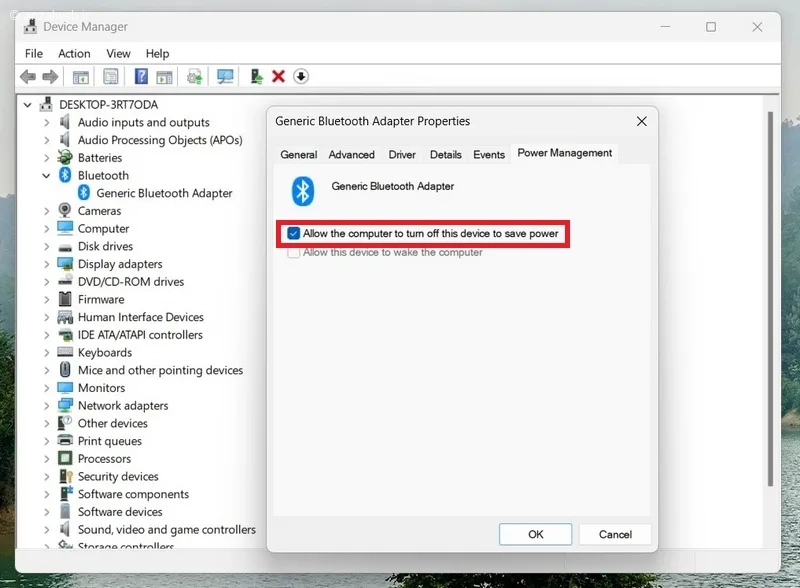Uninstall device with red X icon

279,77
